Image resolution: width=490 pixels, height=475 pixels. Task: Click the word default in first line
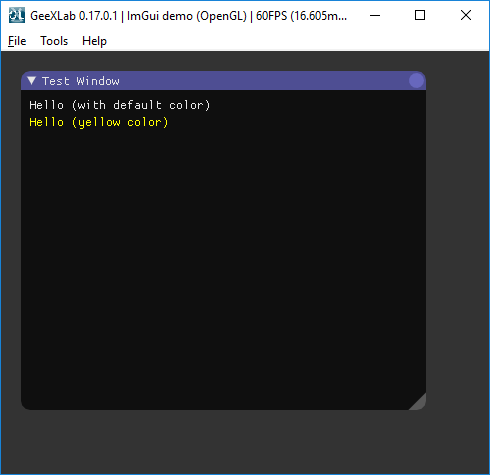pyautogui.click(x=137, y=105)
